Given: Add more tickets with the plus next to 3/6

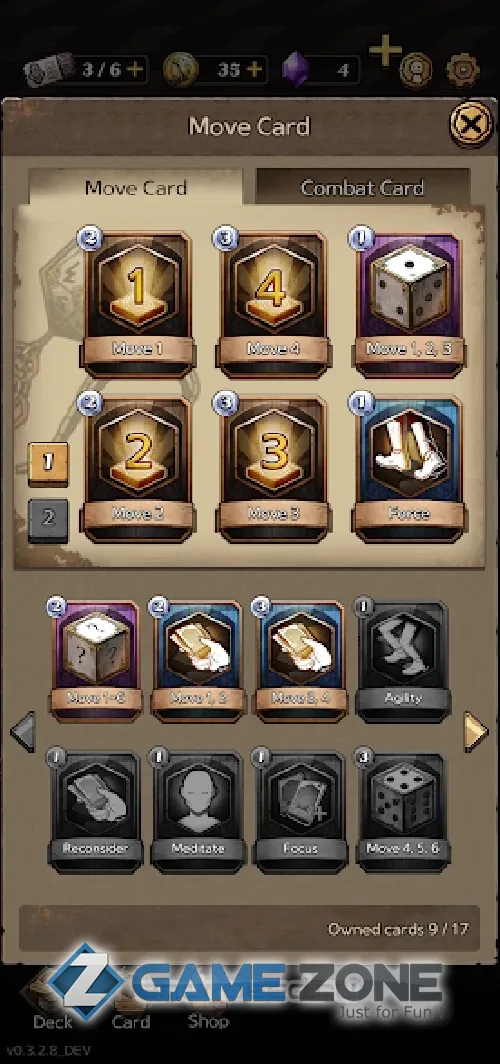Looking at the screenshot, I should coord(136,69).
